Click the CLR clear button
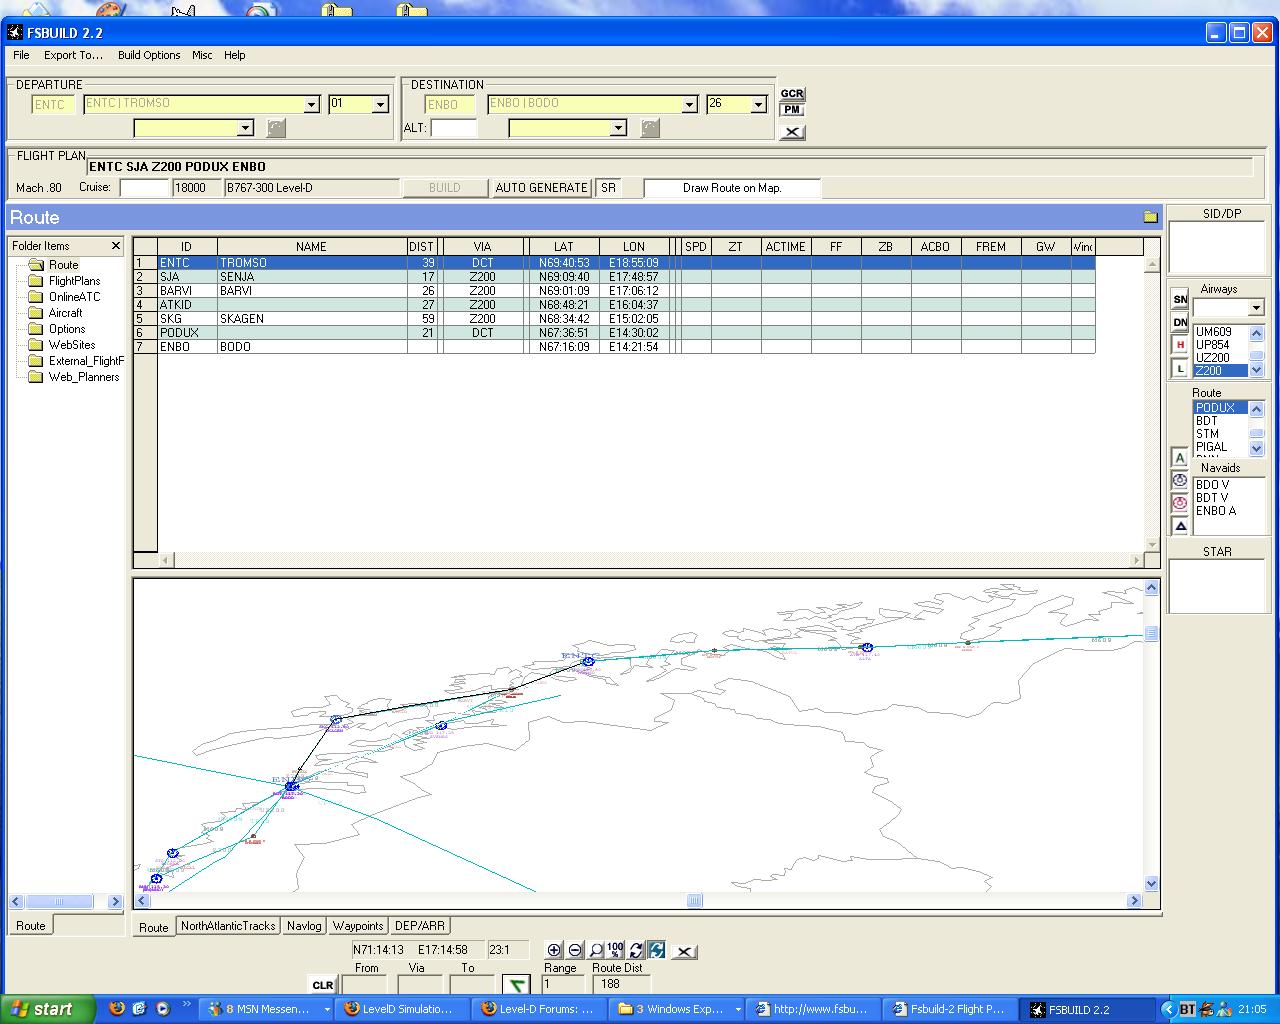The height and width of the screenshot is (1024, 1280). click(x=323, y=985)
